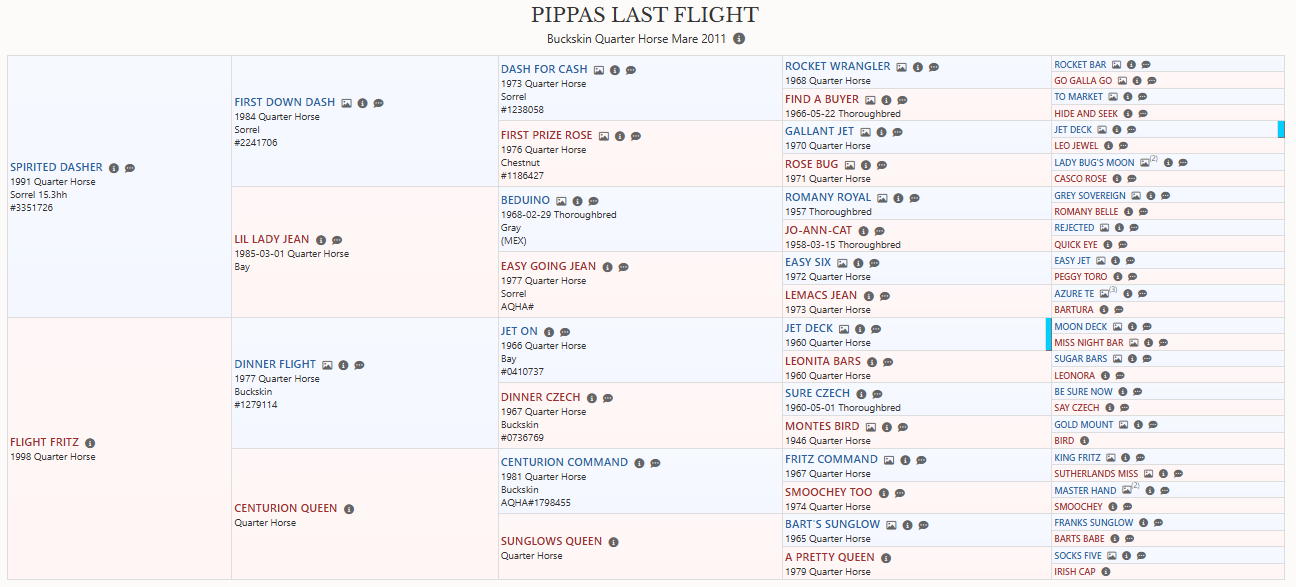The height and width of the screenshot is (587, 1296).
Task: Click info icon beside Pippas Last Flight subtitle
Action: (739, 39)
